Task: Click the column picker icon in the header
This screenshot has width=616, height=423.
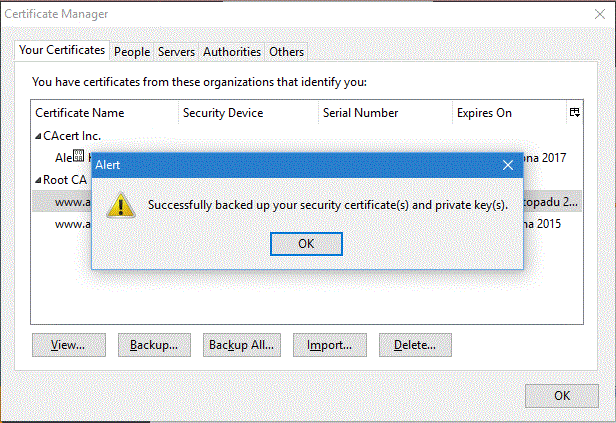Action: coord(575,113)
